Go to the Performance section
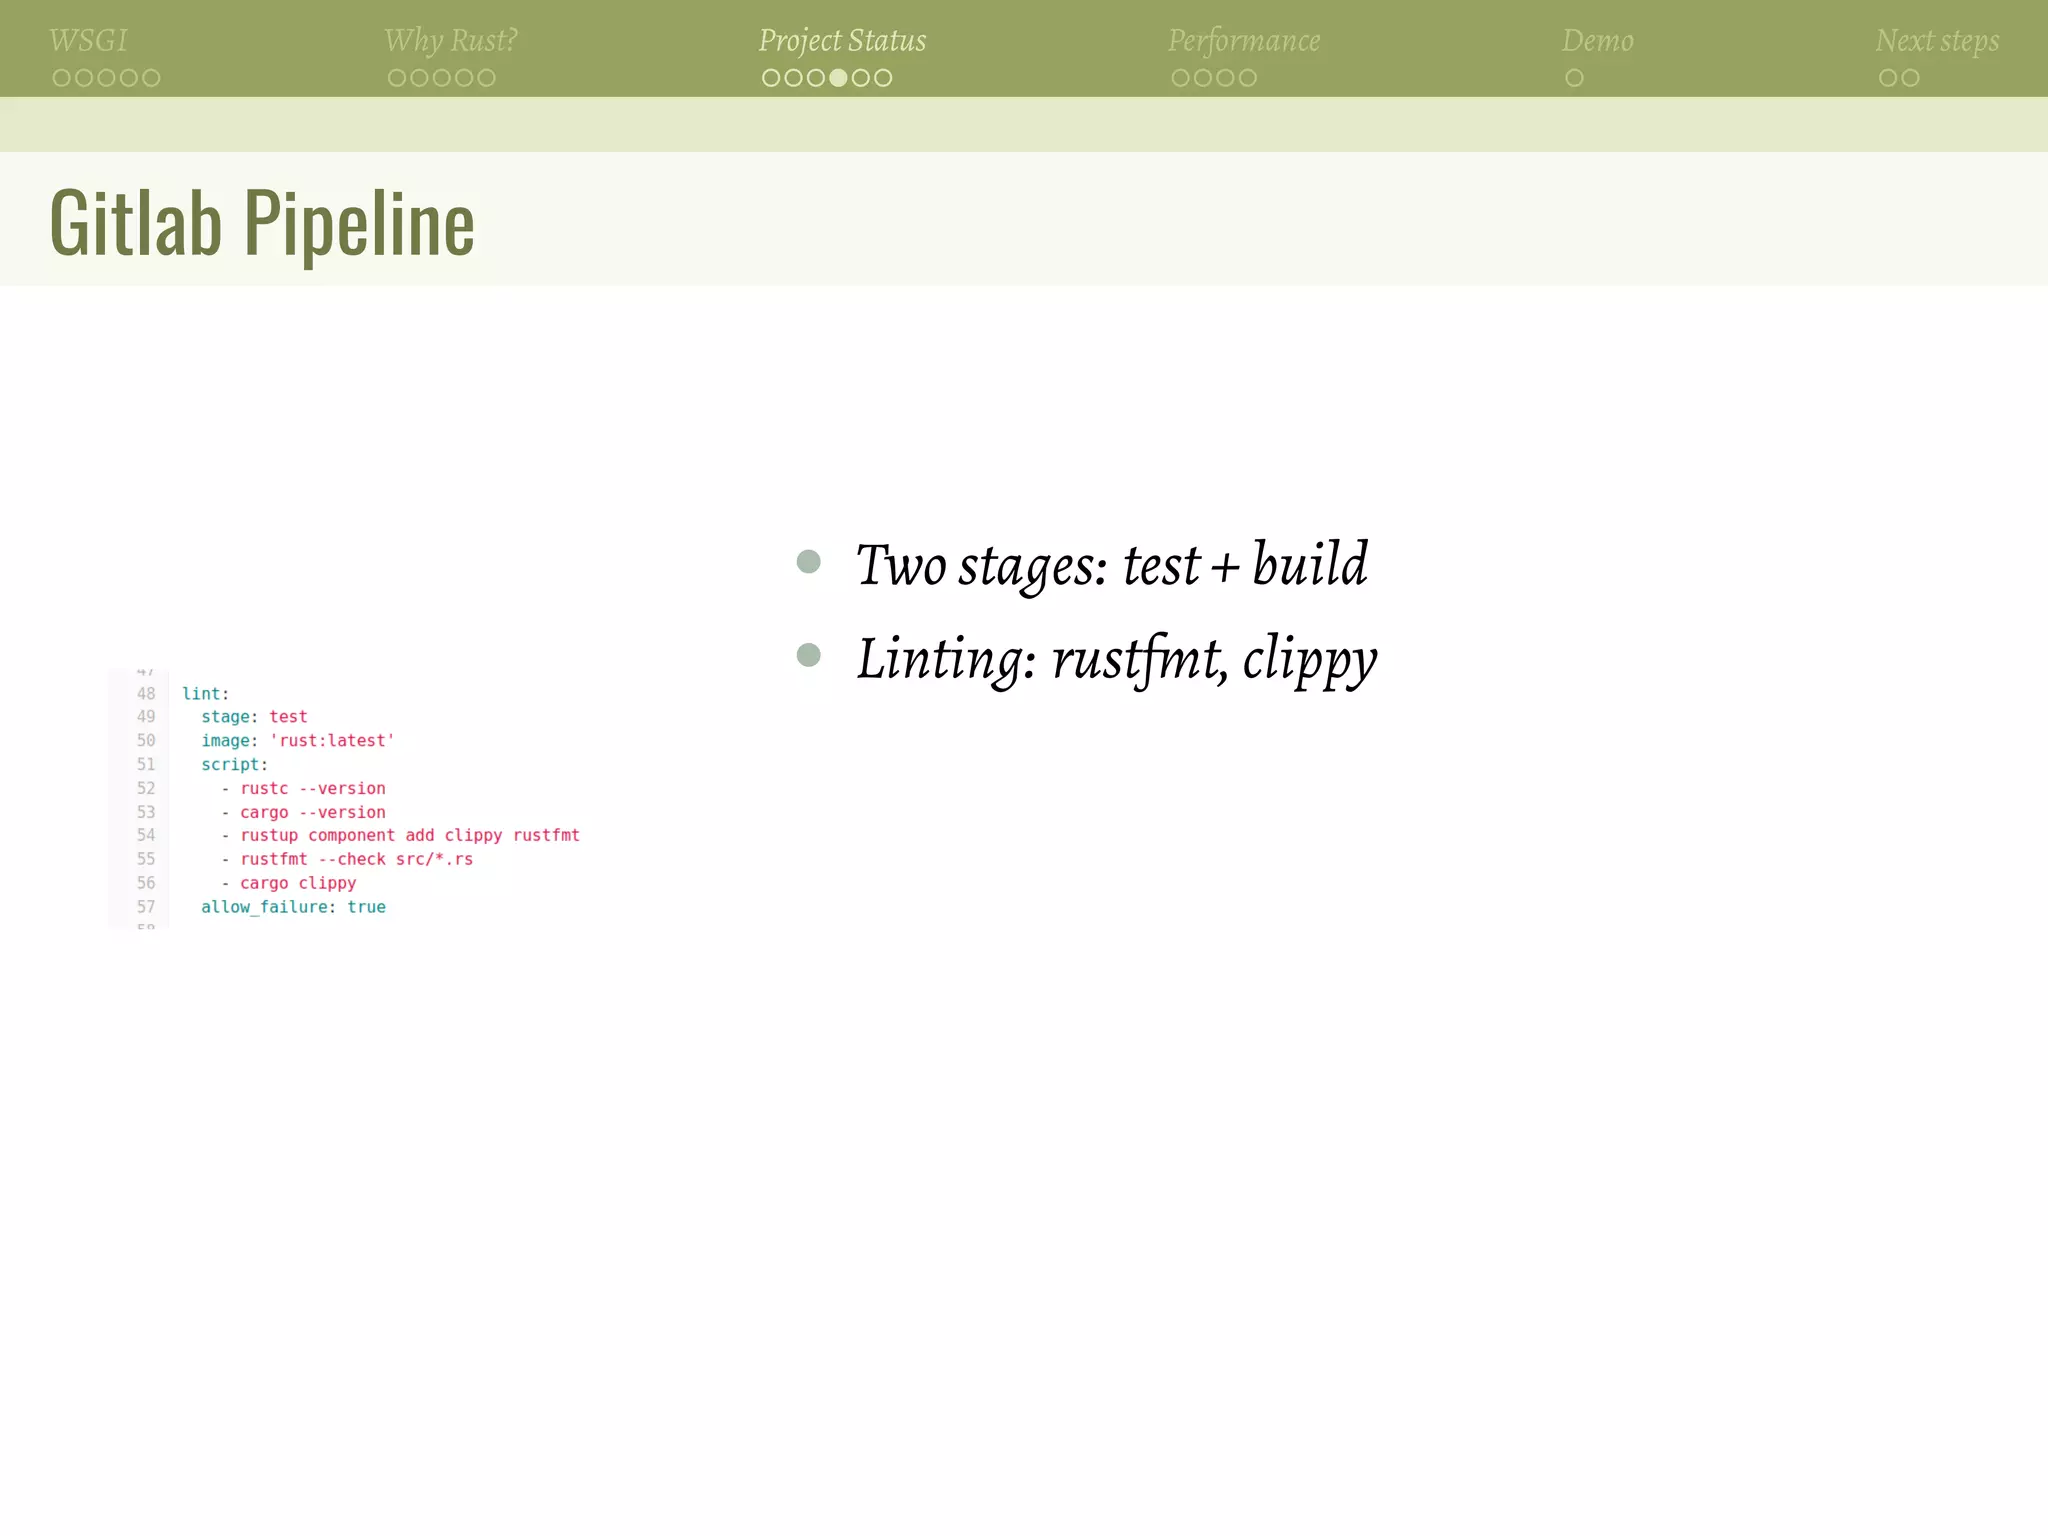 click(1243, 40)
